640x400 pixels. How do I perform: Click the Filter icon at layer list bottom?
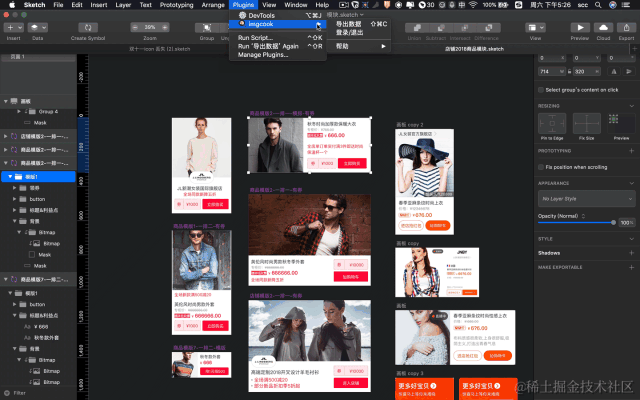point(7,393)
